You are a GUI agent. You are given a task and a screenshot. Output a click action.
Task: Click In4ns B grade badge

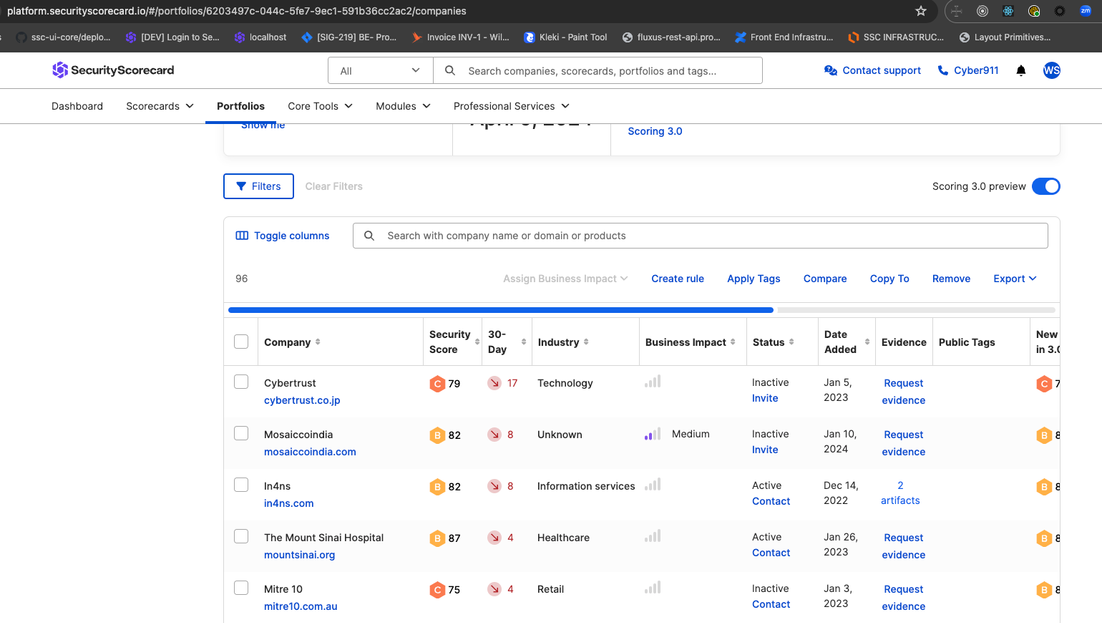click(x=437, y=487)
